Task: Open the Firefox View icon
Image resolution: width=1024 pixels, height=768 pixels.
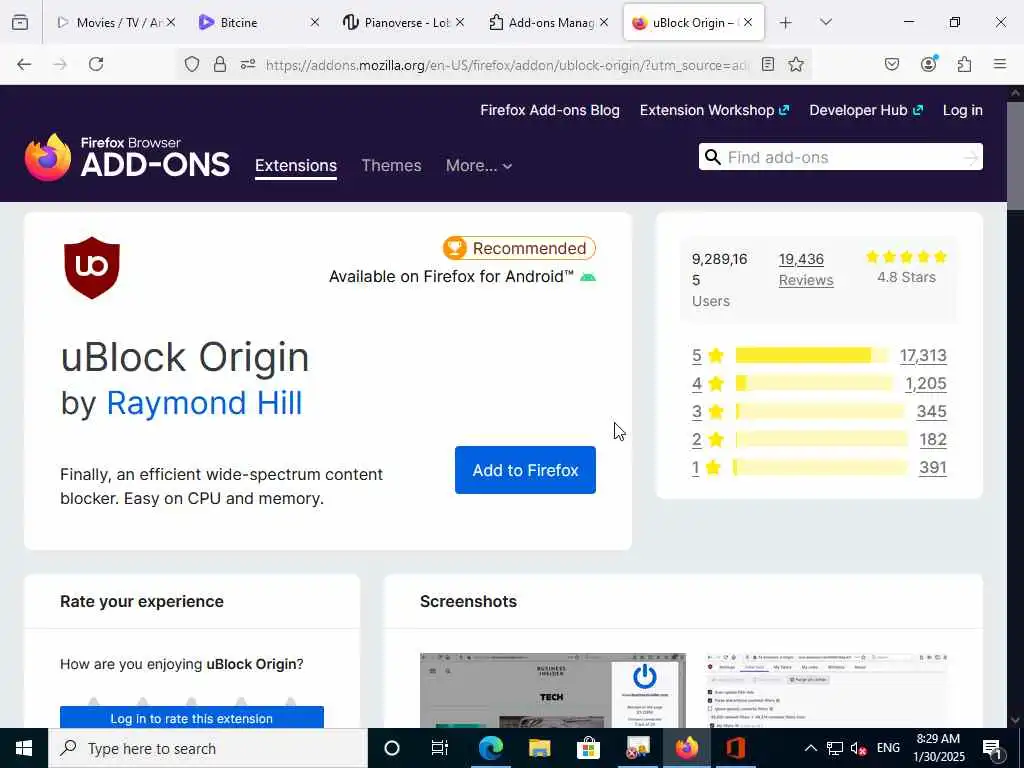Action: [20, 23]
